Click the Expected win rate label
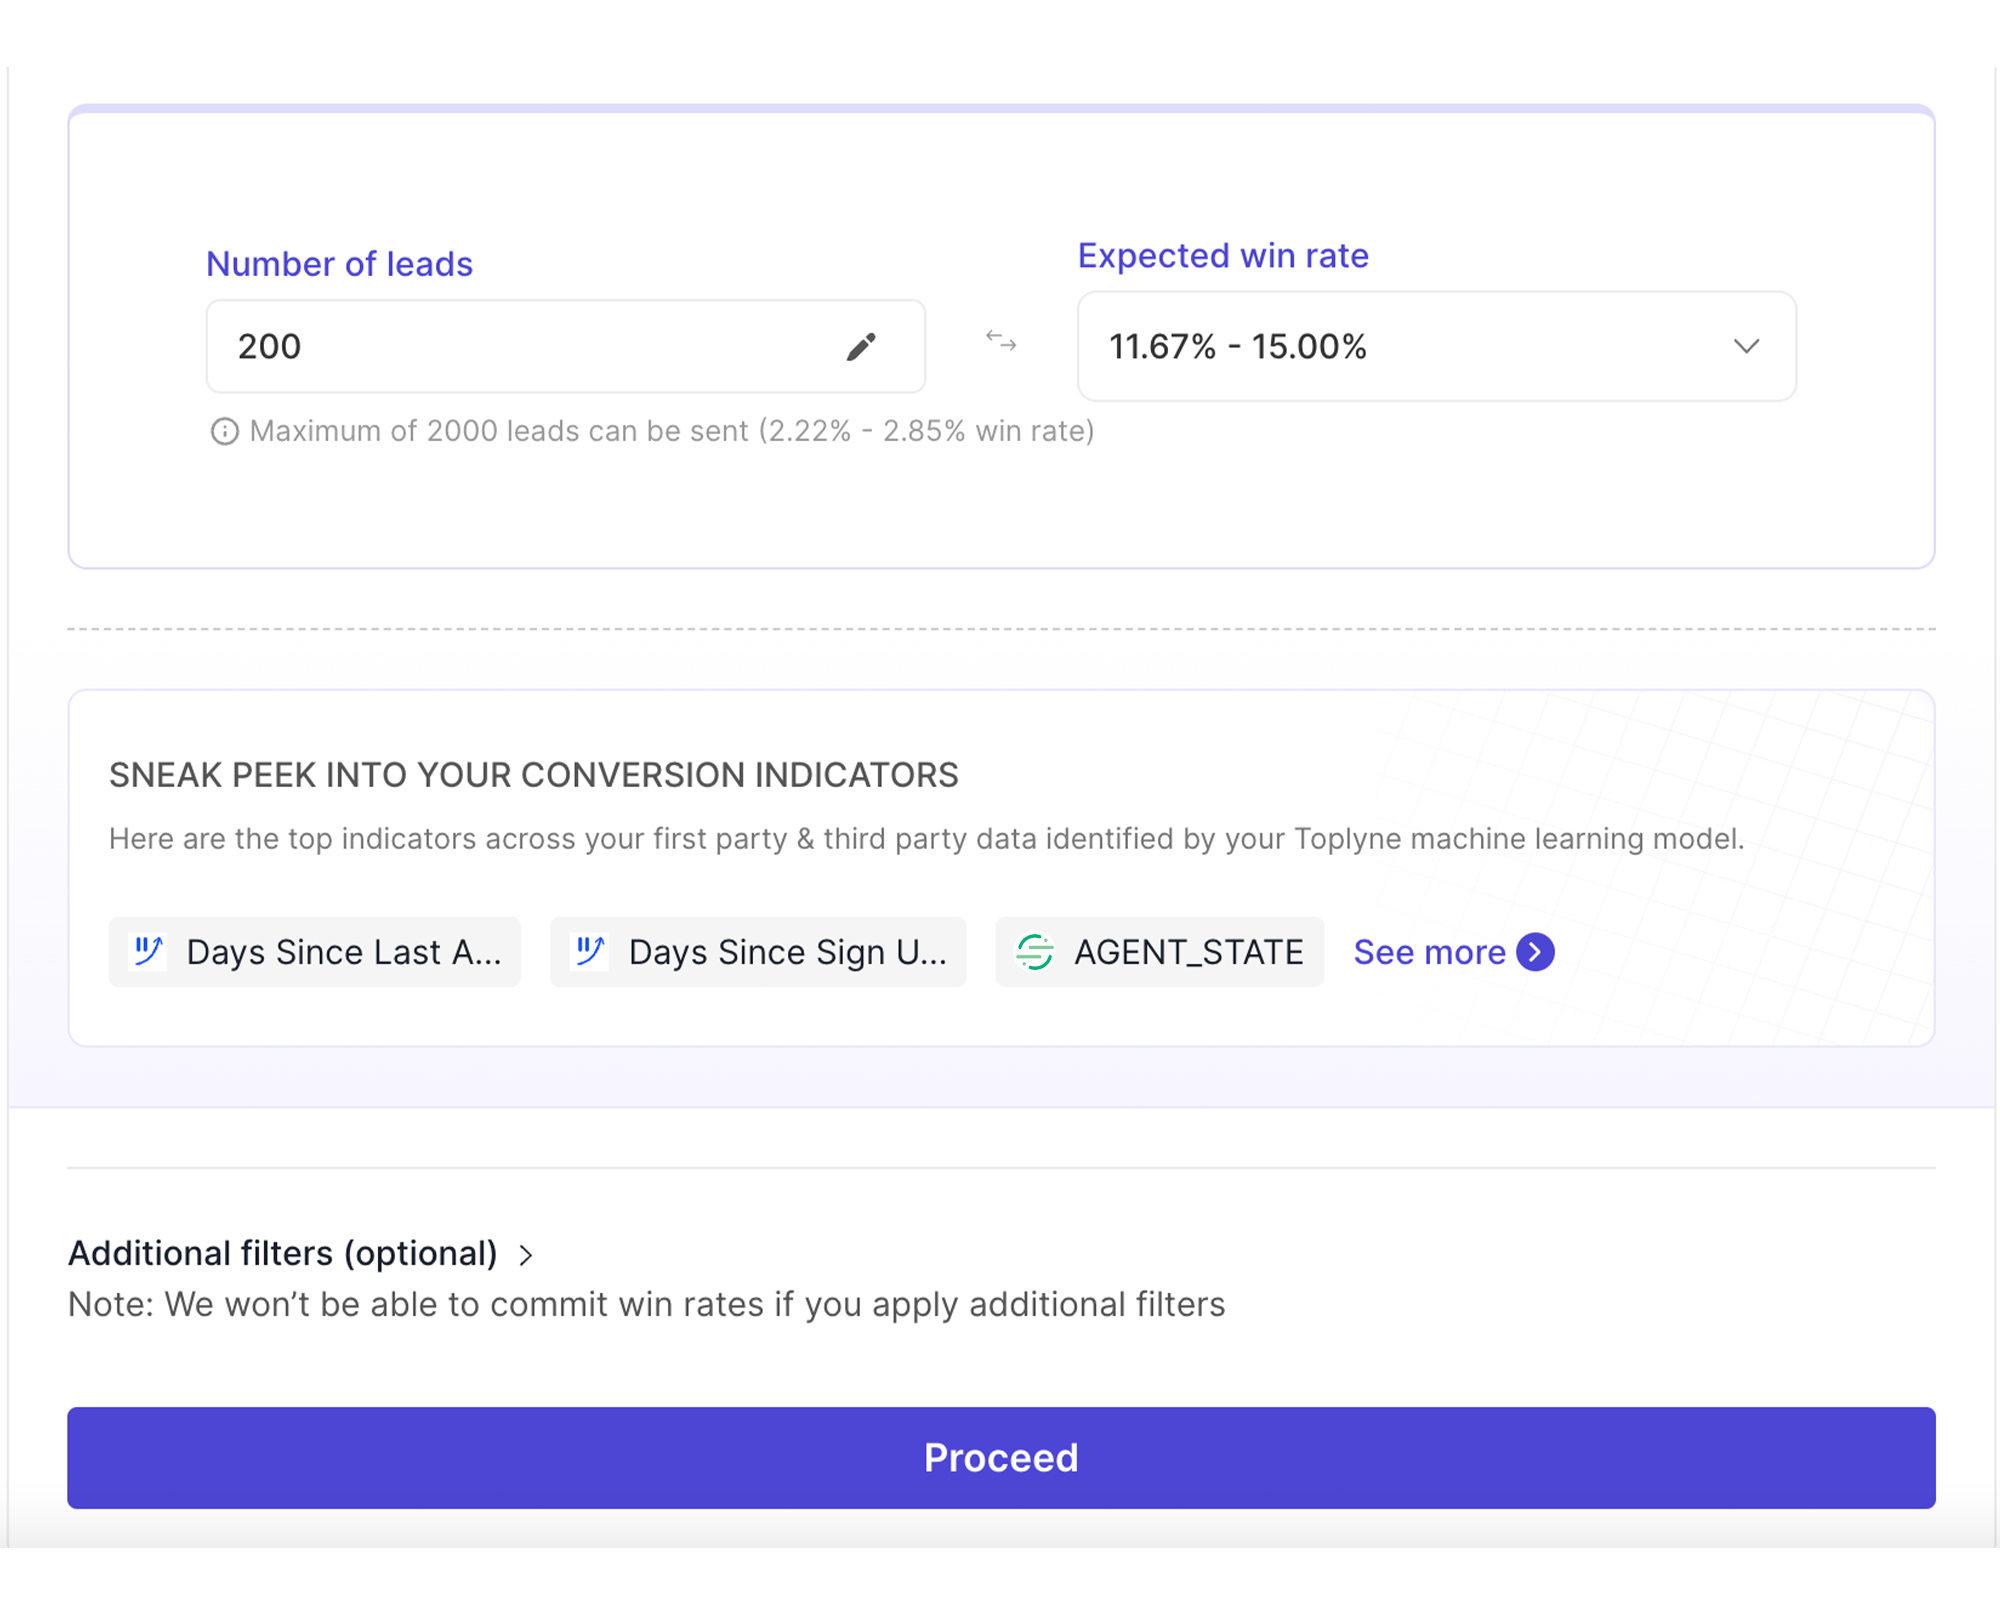This screenshot has height=1600, width=2000. pos(1222,256)
